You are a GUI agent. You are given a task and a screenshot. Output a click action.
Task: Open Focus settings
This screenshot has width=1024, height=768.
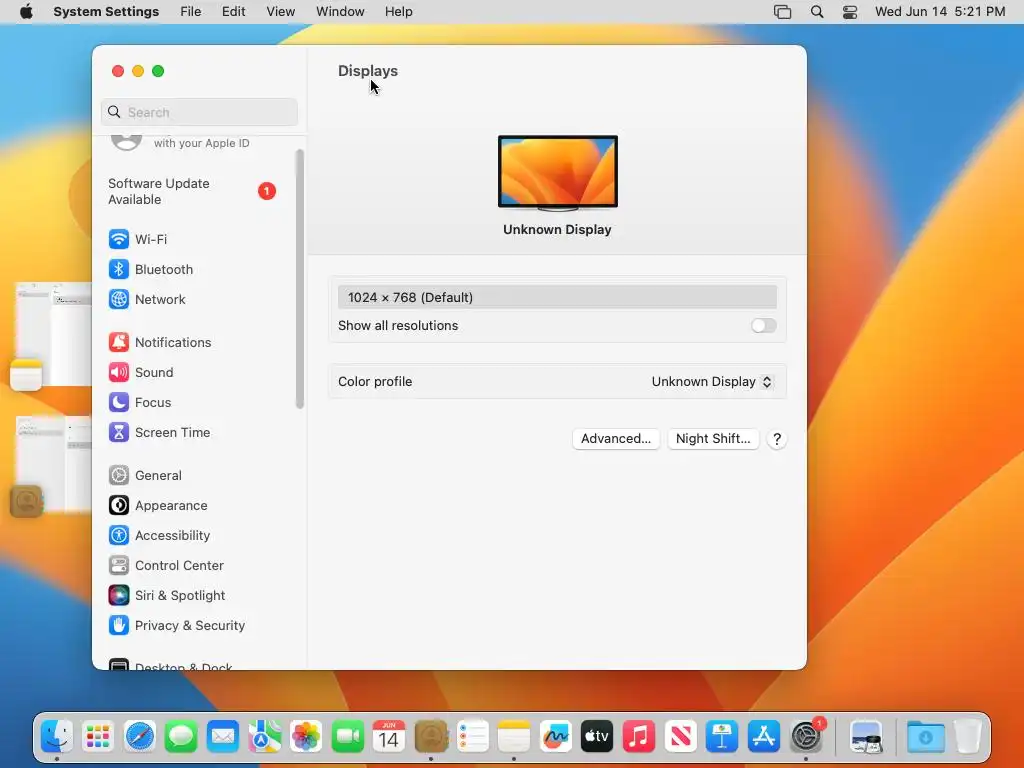(x=140, y=402)
